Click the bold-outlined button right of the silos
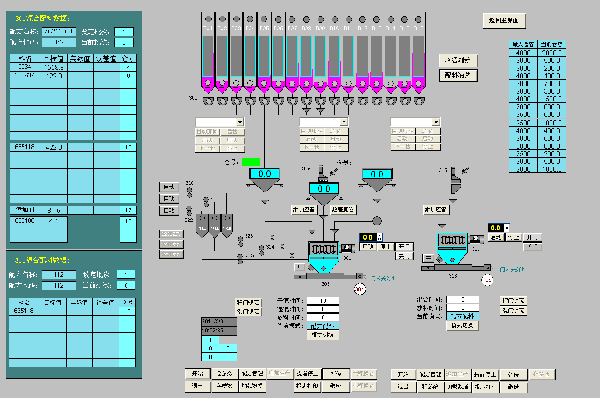 click(x=458, y=75)
